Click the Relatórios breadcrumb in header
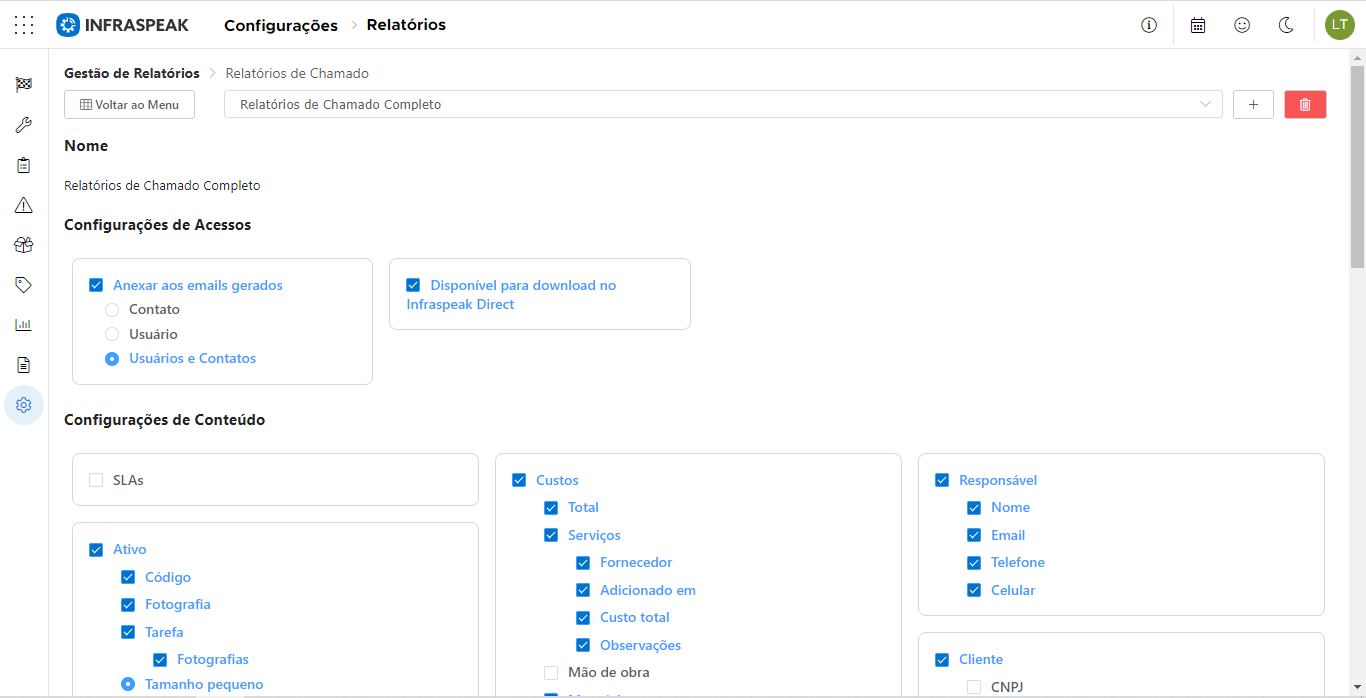Viewport: 1366px width, 698px height. [x=406, y=25]
